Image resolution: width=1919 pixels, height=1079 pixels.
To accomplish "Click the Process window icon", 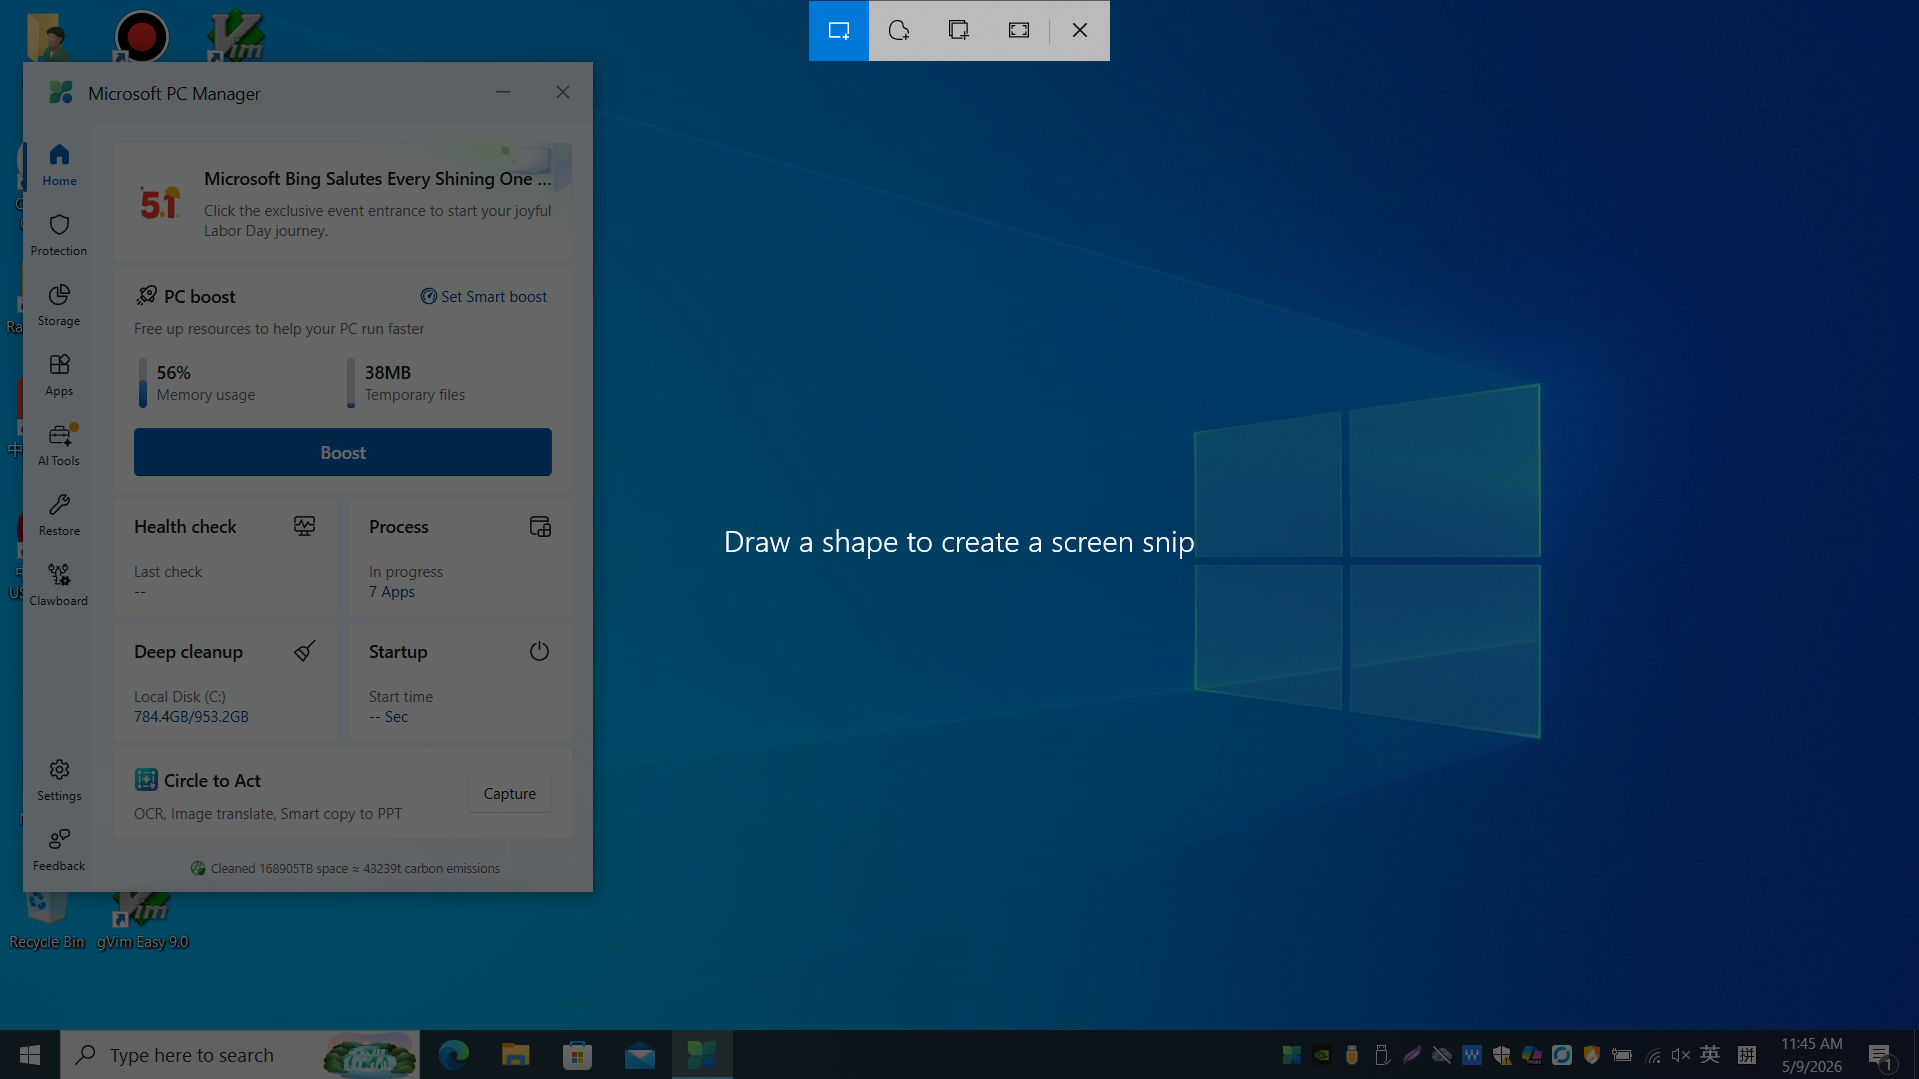I will pyautogui.click(x=540, y=526).
